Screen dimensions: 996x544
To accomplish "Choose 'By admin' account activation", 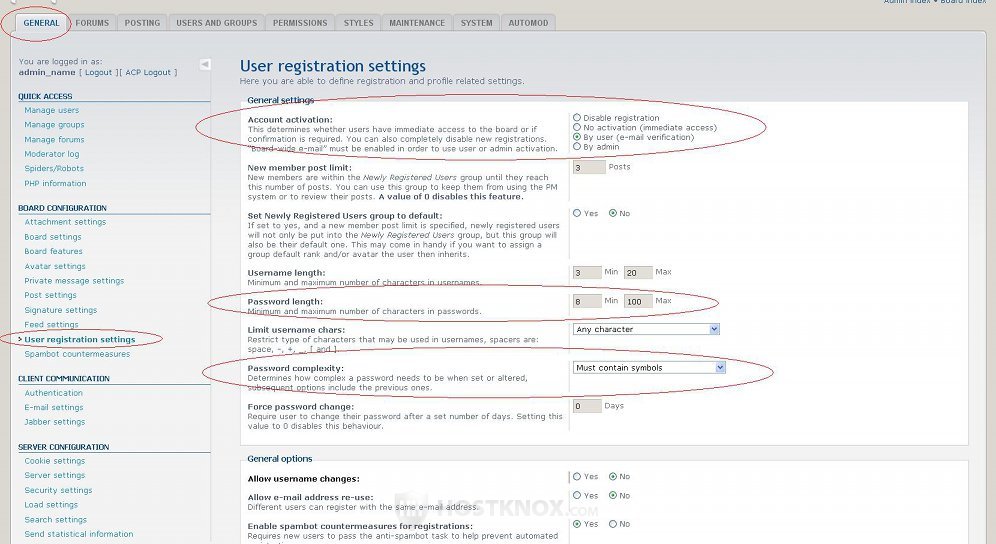I will (x=577, y=147).
